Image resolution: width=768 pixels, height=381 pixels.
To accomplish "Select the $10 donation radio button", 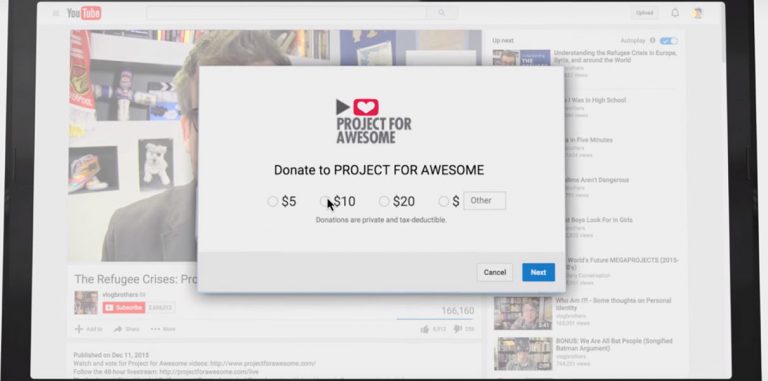I will [325, 201].
